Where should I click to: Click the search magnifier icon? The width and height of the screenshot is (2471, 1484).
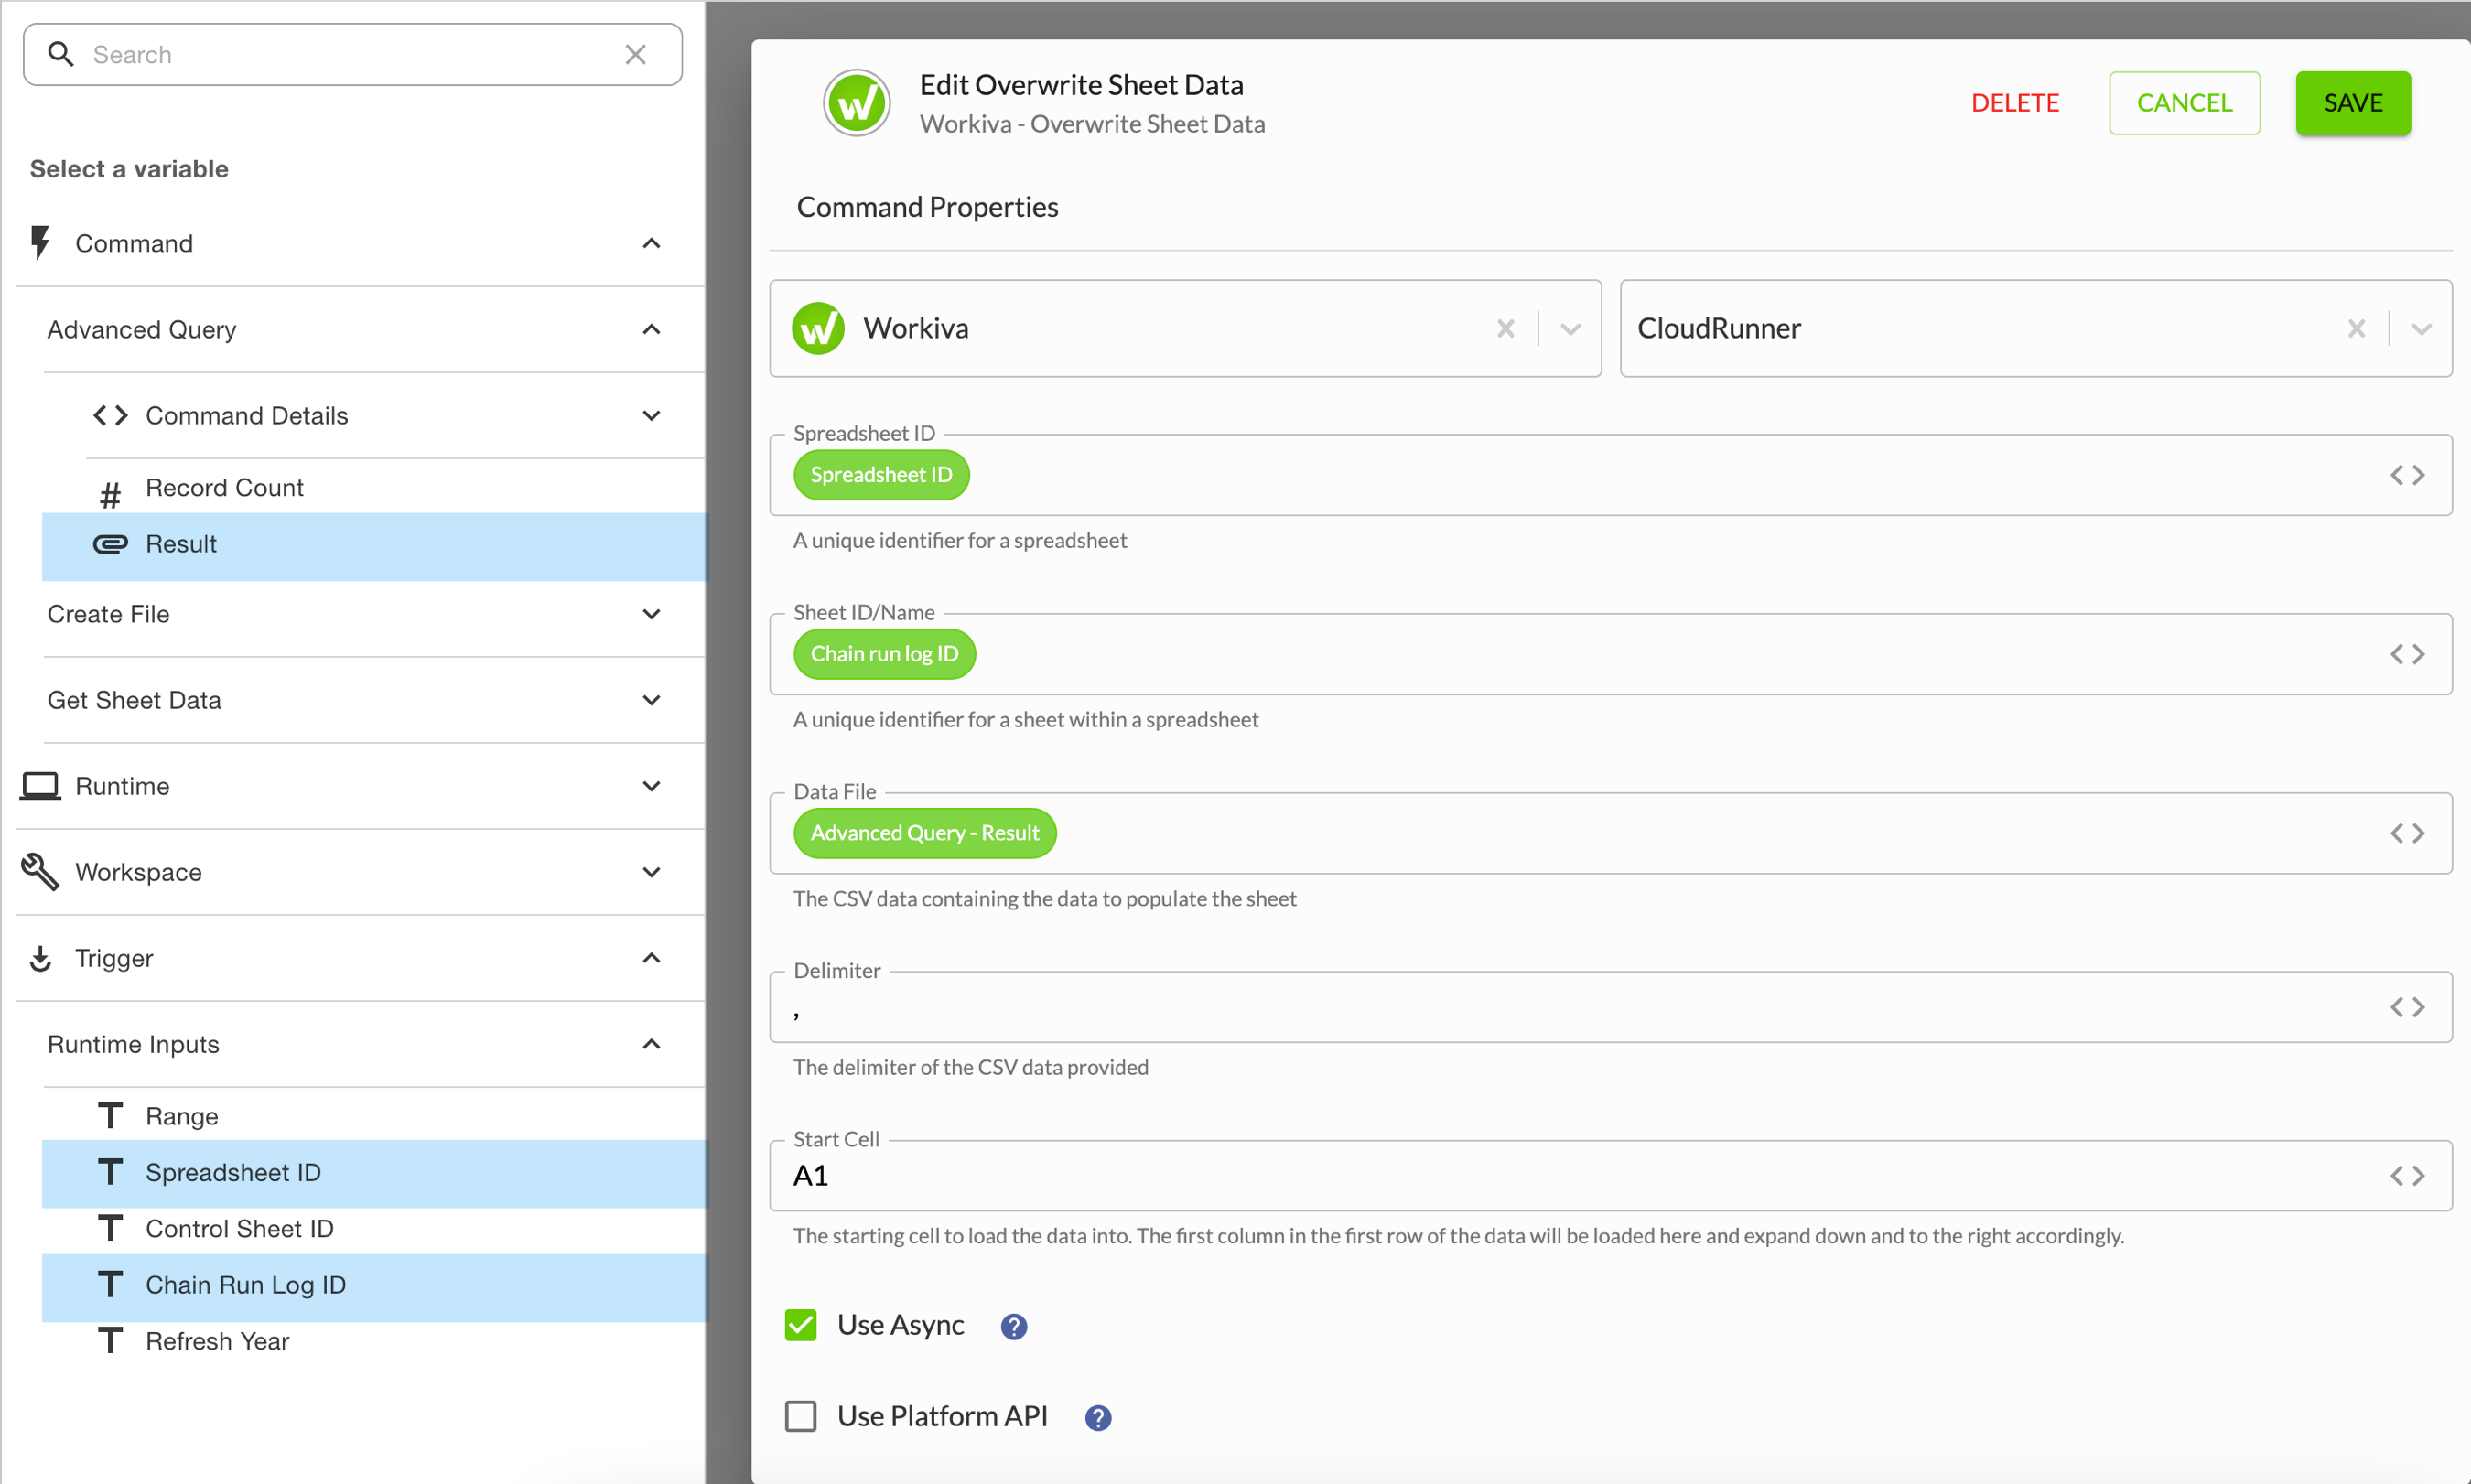click(61, 54)
